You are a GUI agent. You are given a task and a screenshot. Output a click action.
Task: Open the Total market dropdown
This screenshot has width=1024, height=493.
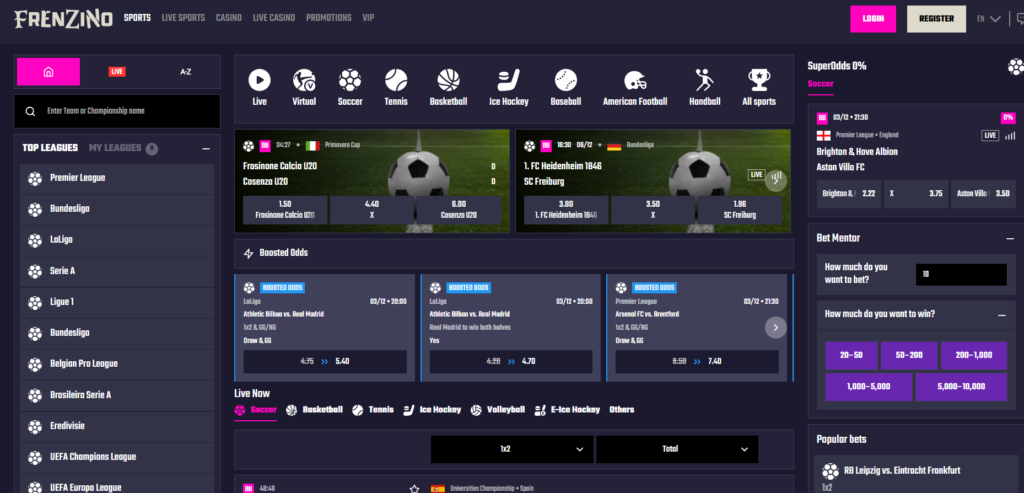click(677, 449)
